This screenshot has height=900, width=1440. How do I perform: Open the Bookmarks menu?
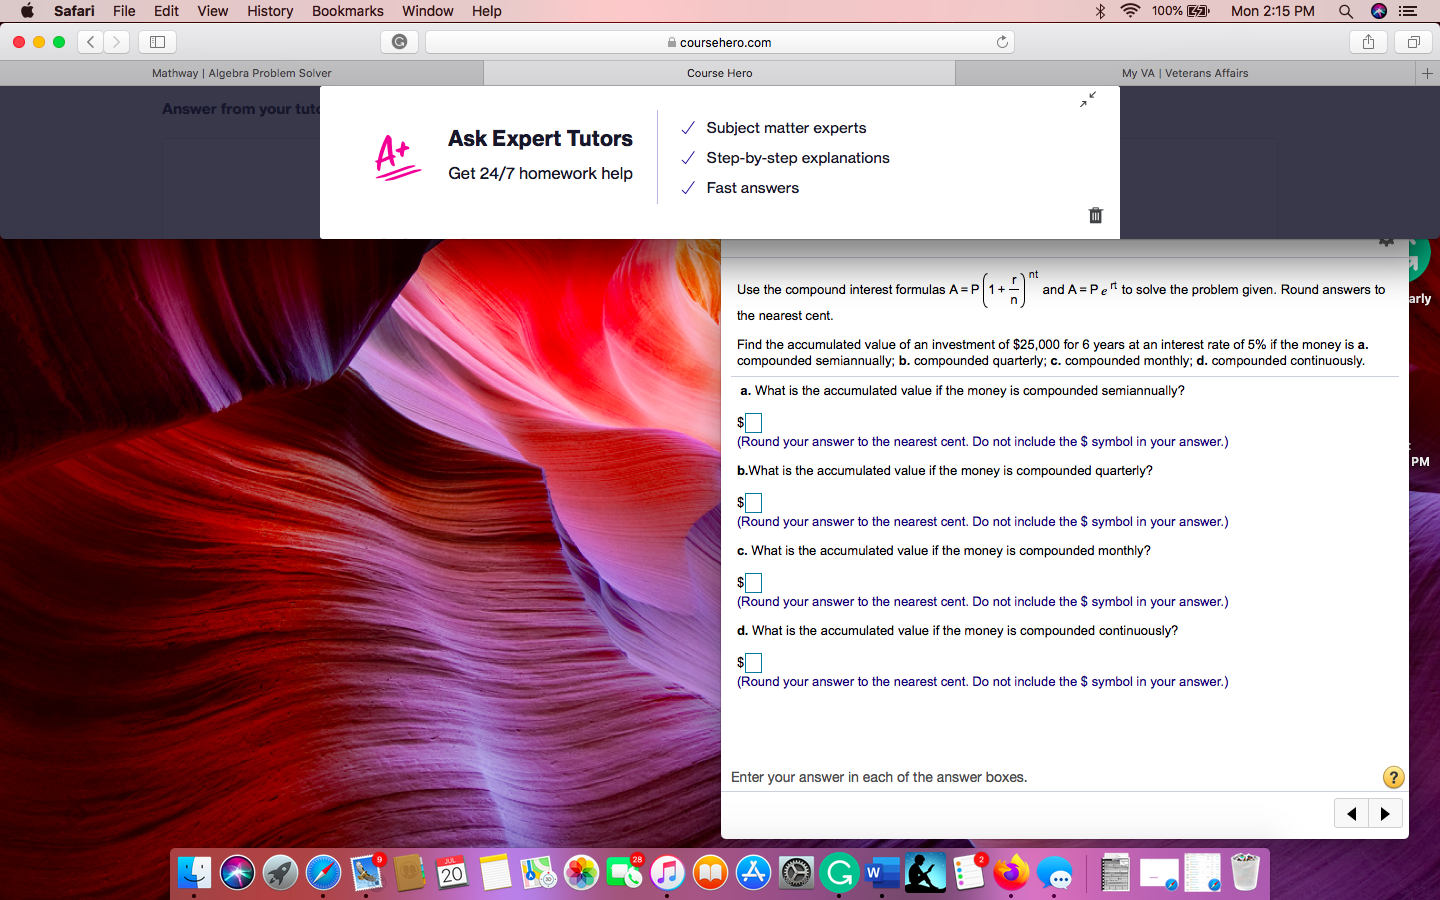coord(347,11)
